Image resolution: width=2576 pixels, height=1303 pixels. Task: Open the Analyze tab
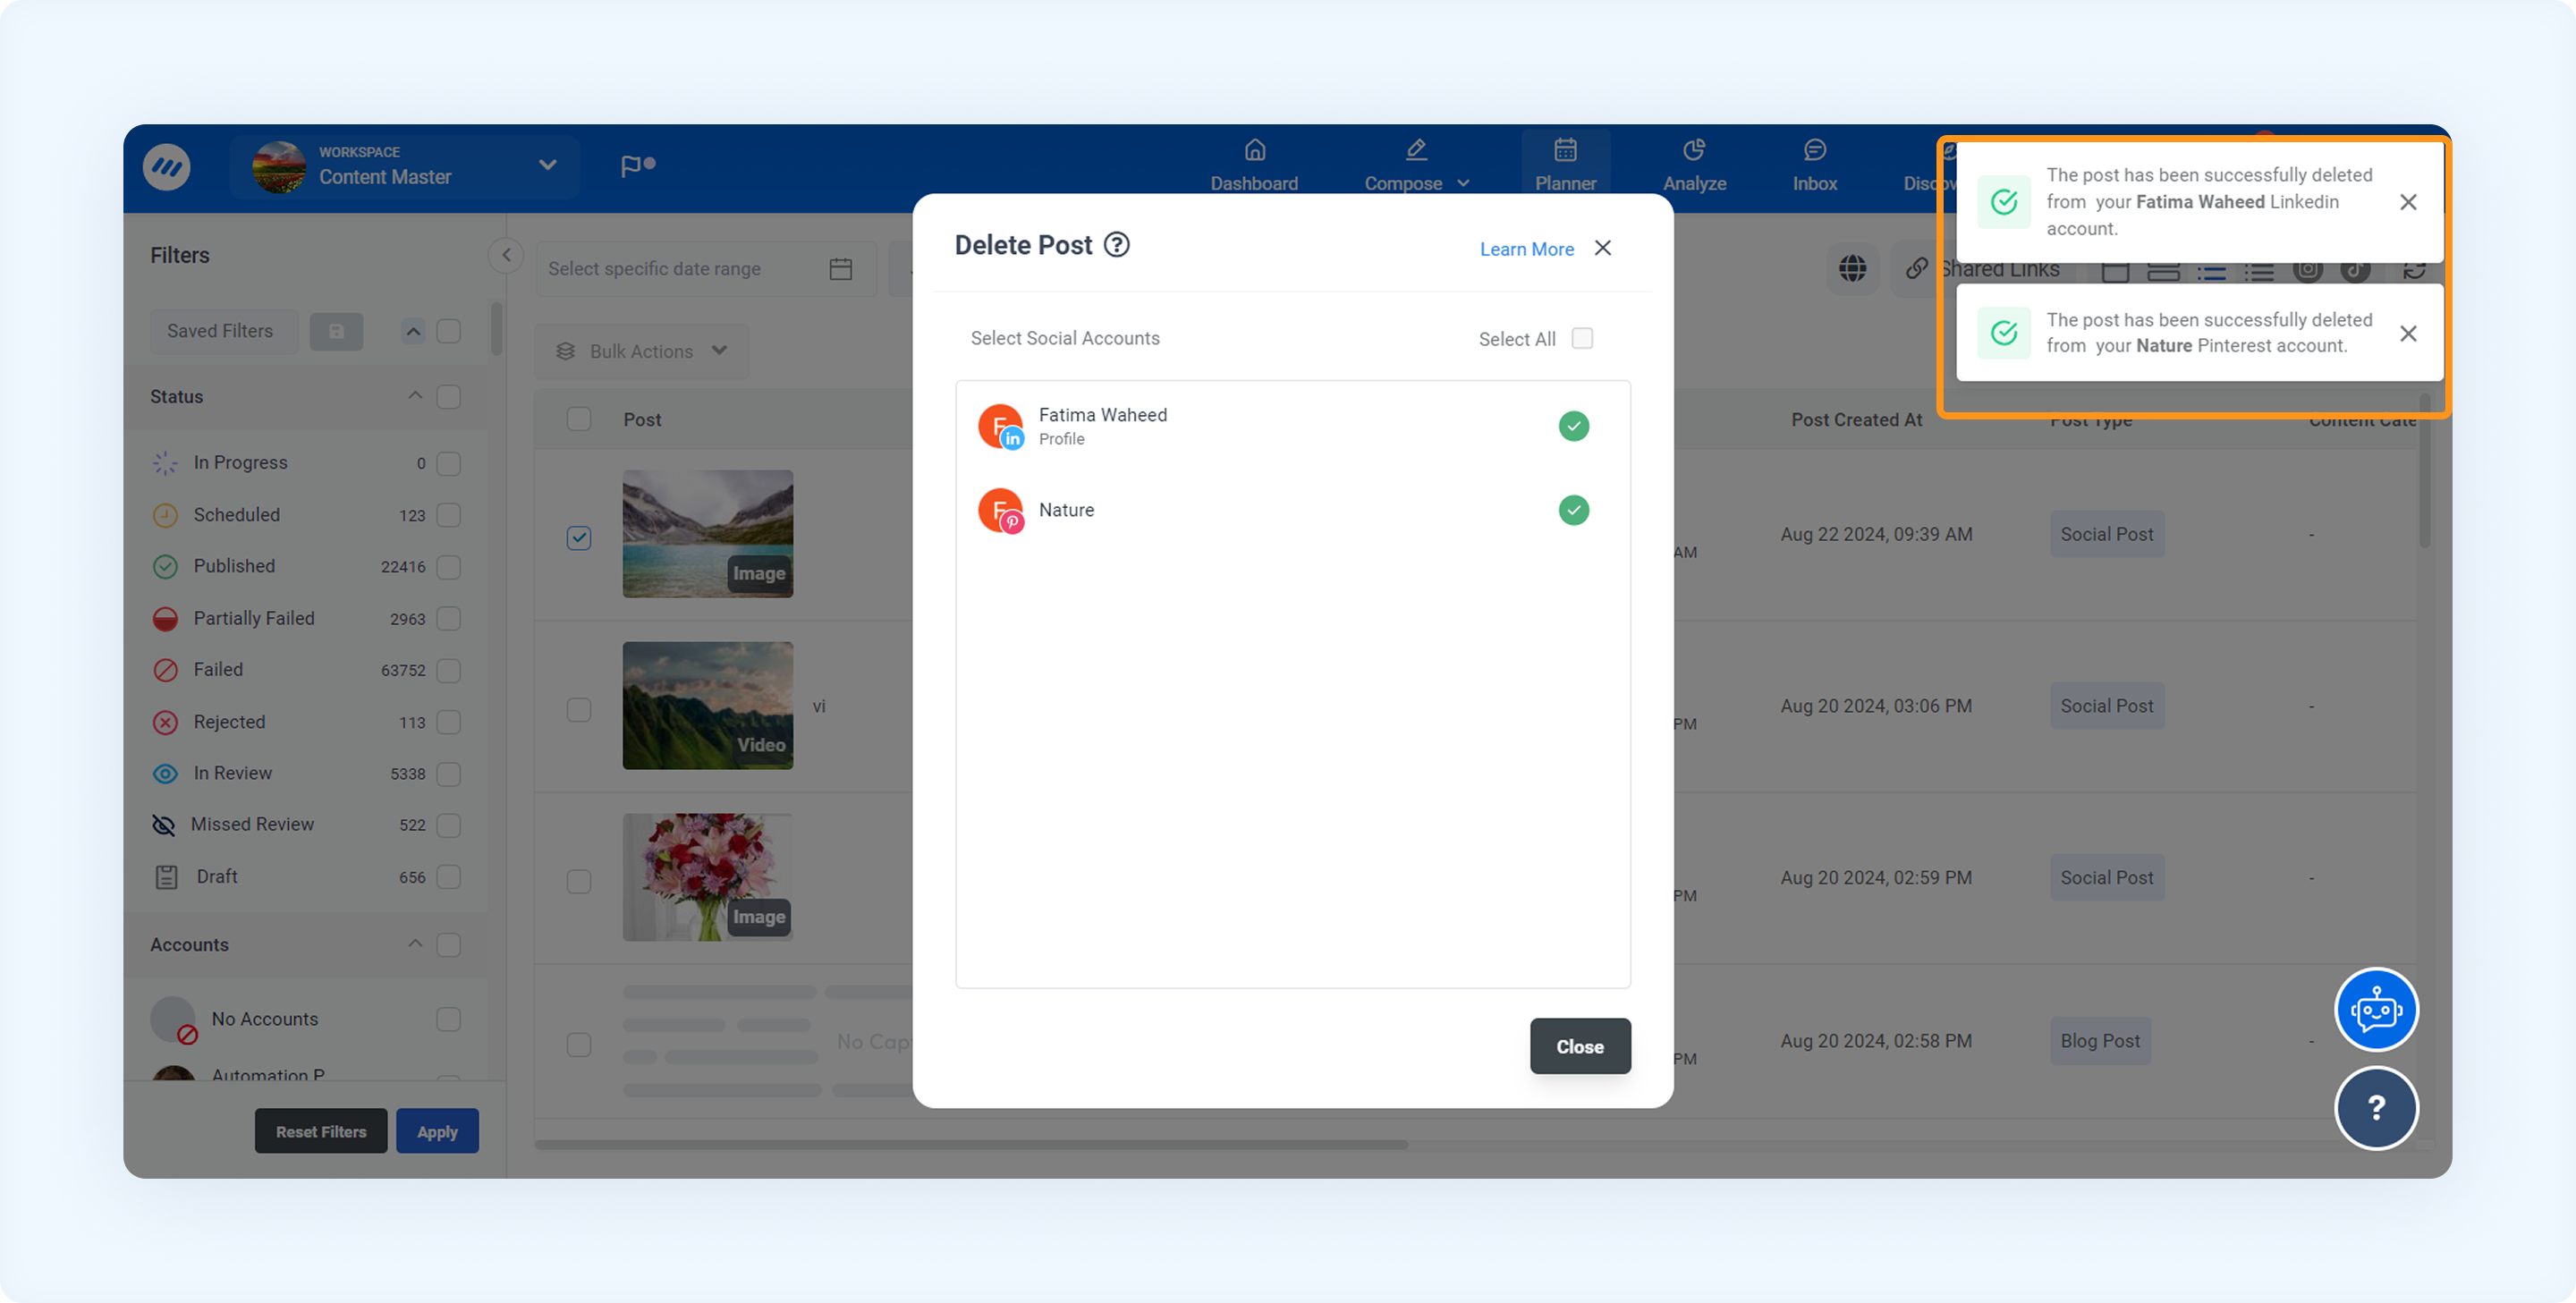pos(1694,166)
